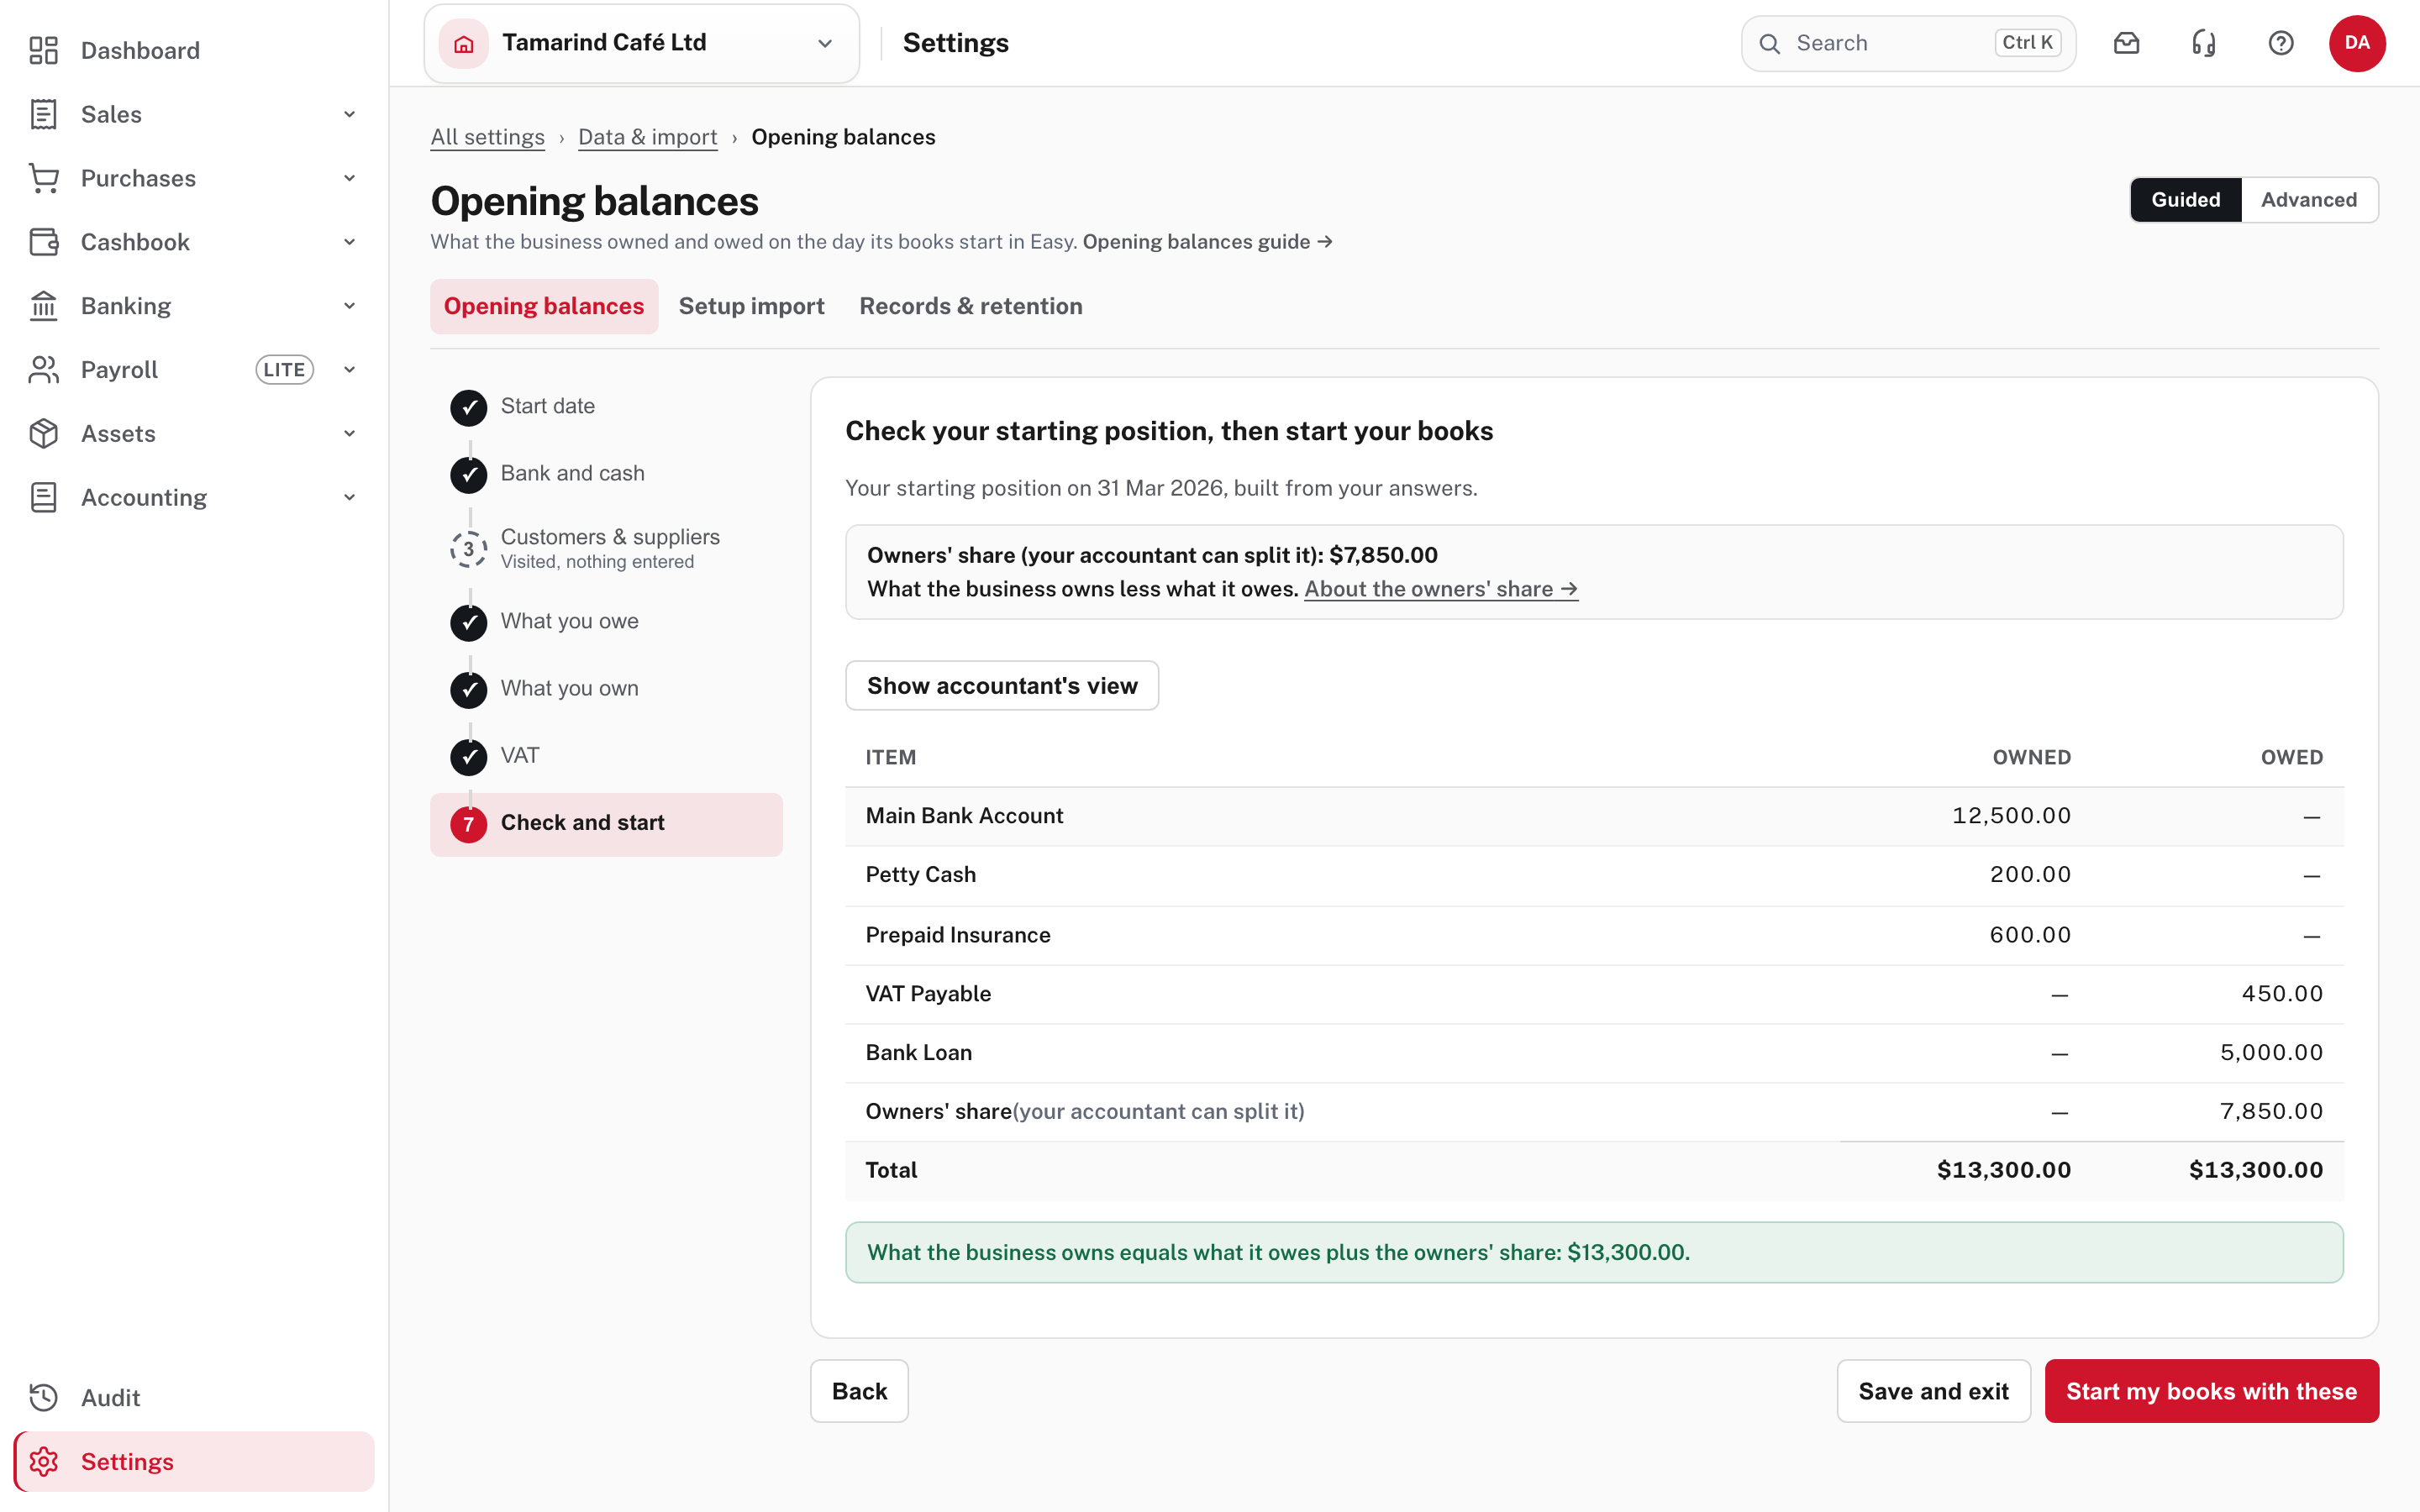Viewport: 2420px width, 1512px height.
Task: Expand the Sales menu chevron
Action: click(349, 114)
